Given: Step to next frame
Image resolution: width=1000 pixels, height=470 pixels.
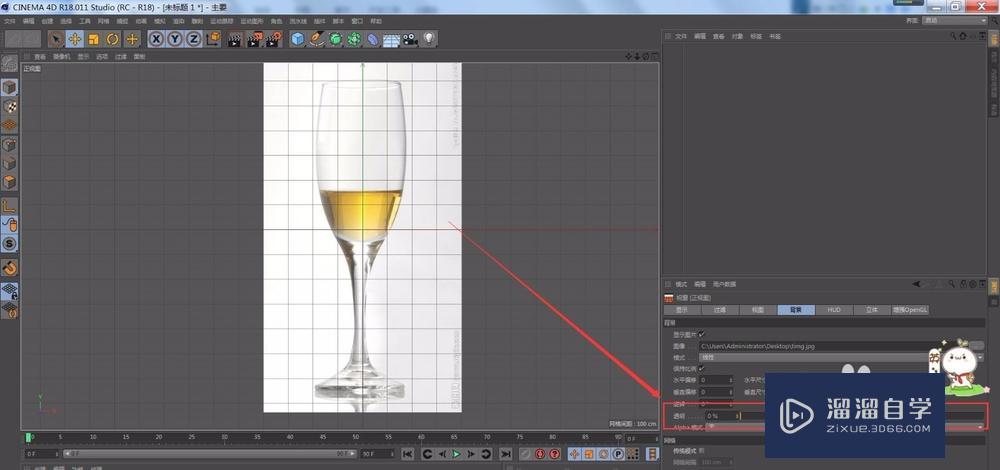Looking at the screenshot, I should (471, 454).
